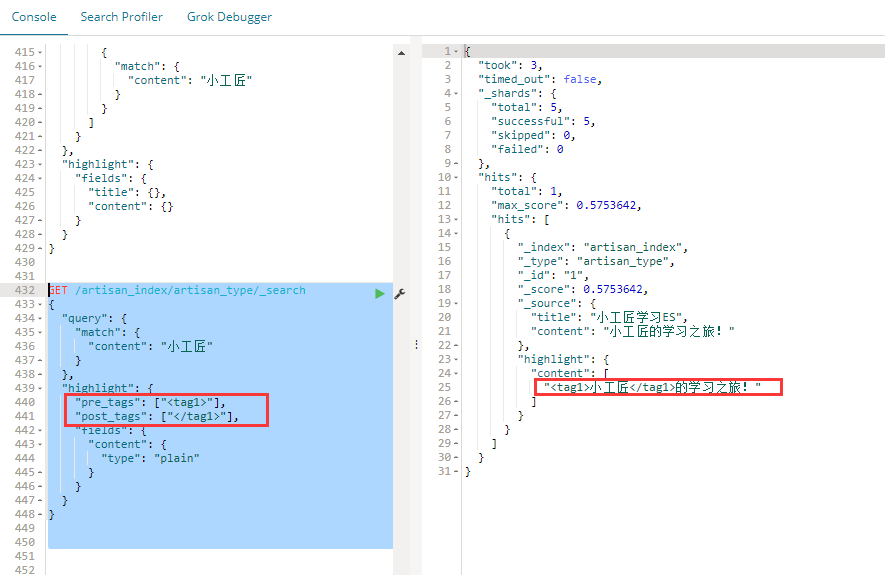This screenshot has width=885, height=575.
Task: Select the Console tab
Action: 34,17
